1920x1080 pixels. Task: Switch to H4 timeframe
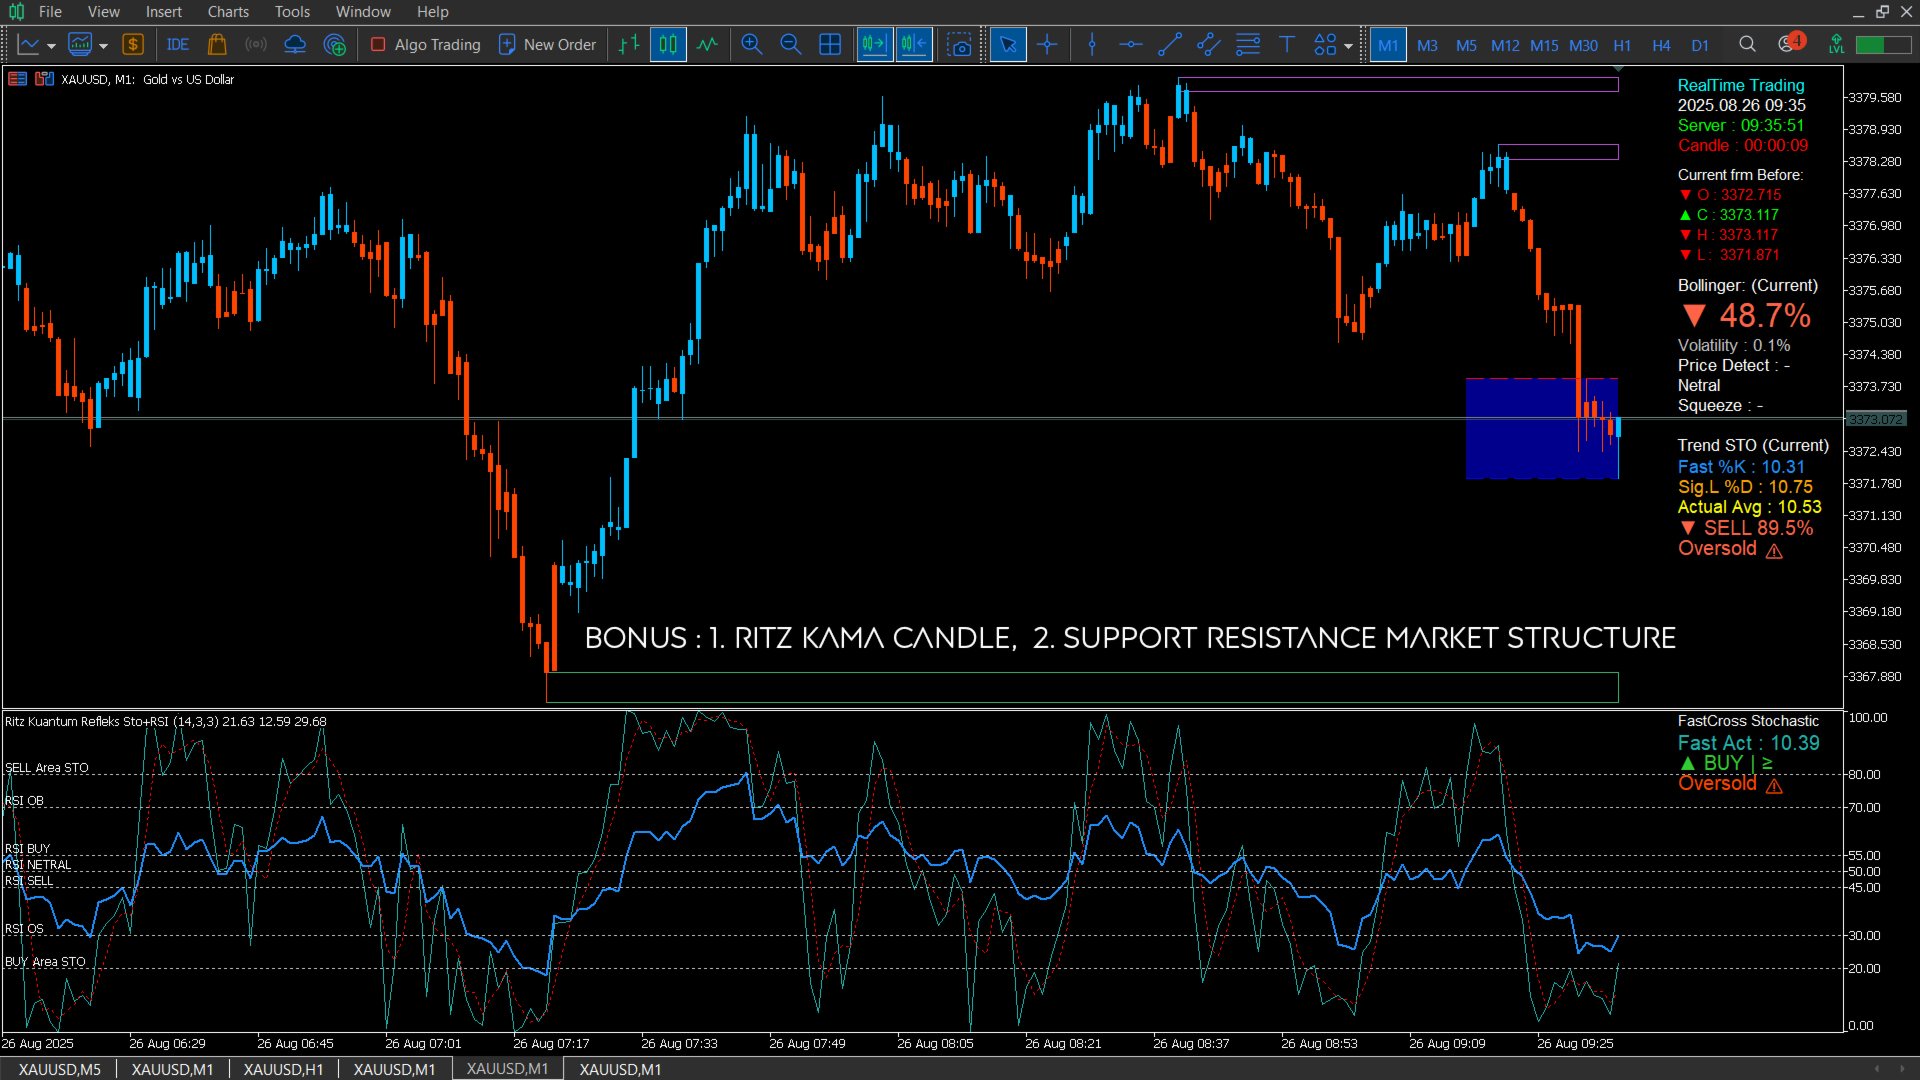coord(1661,45)
